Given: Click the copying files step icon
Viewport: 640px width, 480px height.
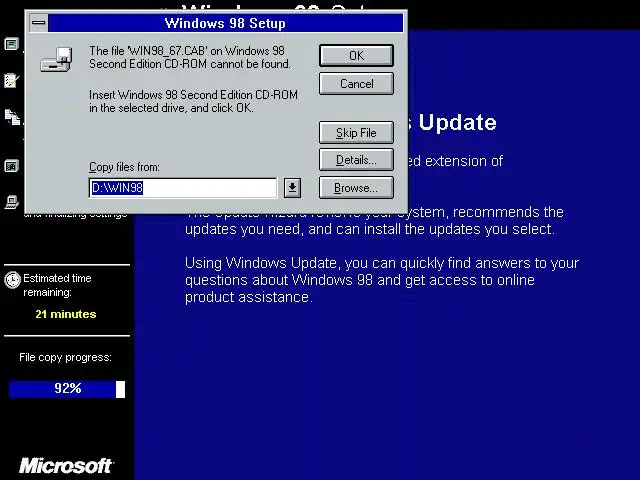Looking at the screenshot, I should [12, 117].
